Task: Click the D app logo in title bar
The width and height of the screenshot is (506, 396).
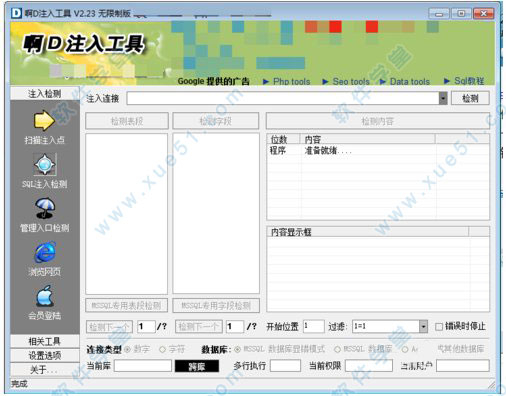Action: (x=16, y=13)
